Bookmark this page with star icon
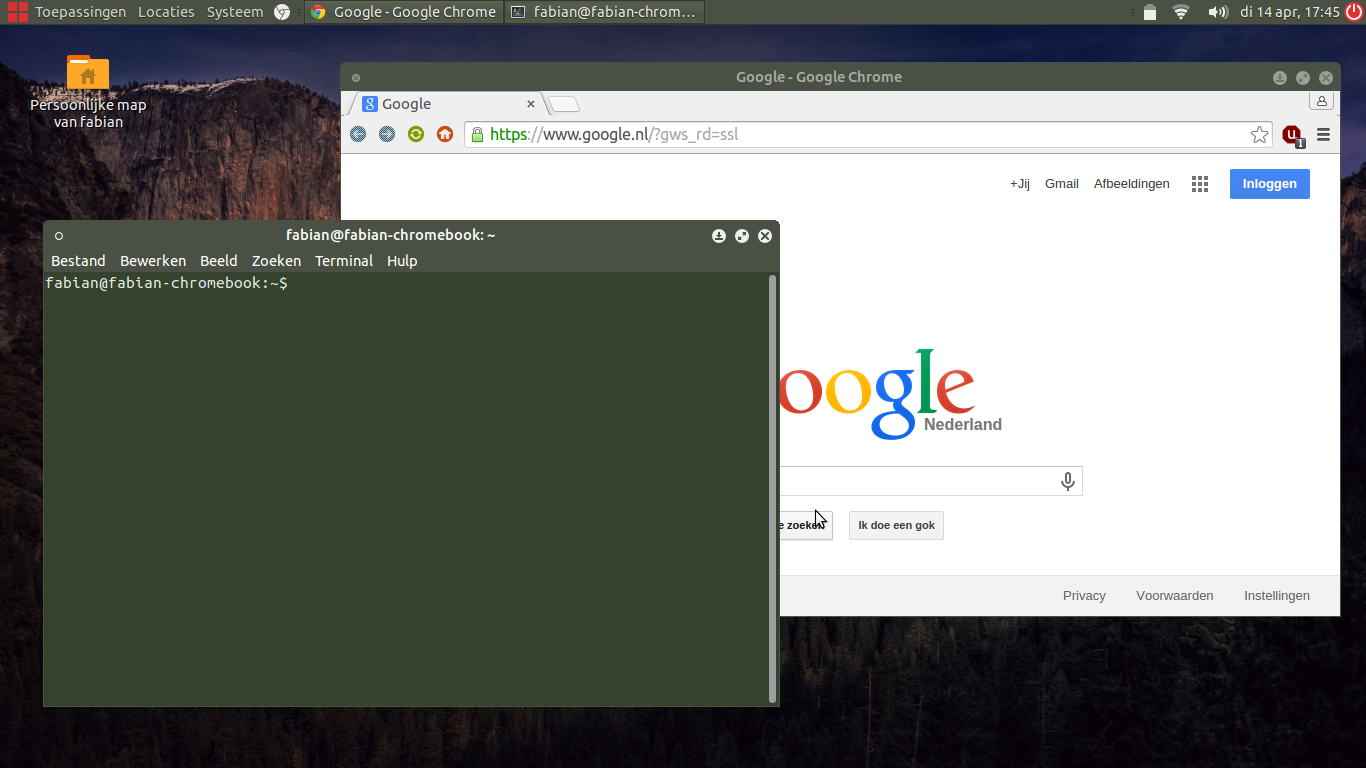This screenshot has width=1366, height=768. pyautogui.click(x=1259, y=134)
